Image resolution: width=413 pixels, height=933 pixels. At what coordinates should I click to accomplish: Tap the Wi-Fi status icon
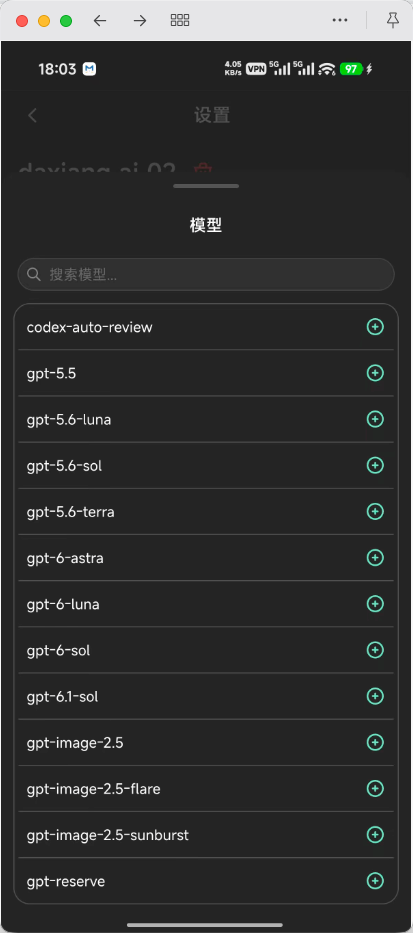tap(327, 69)
